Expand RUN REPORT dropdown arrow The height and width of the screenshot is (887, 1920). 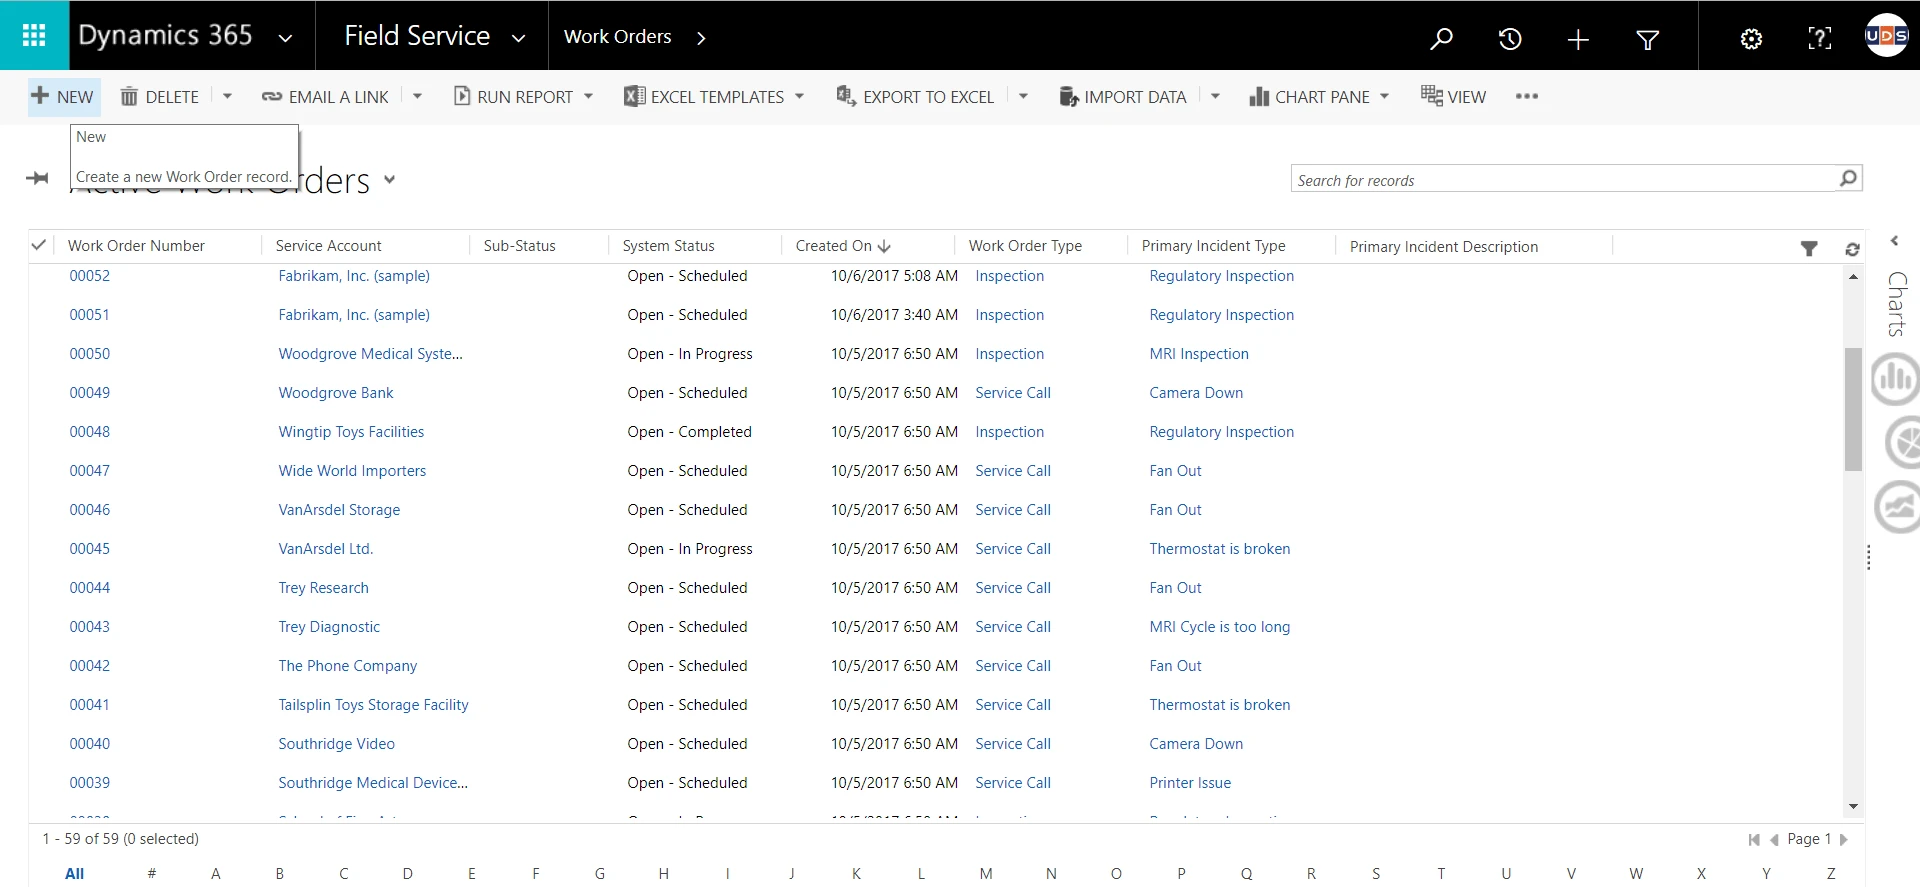point(588,97)
